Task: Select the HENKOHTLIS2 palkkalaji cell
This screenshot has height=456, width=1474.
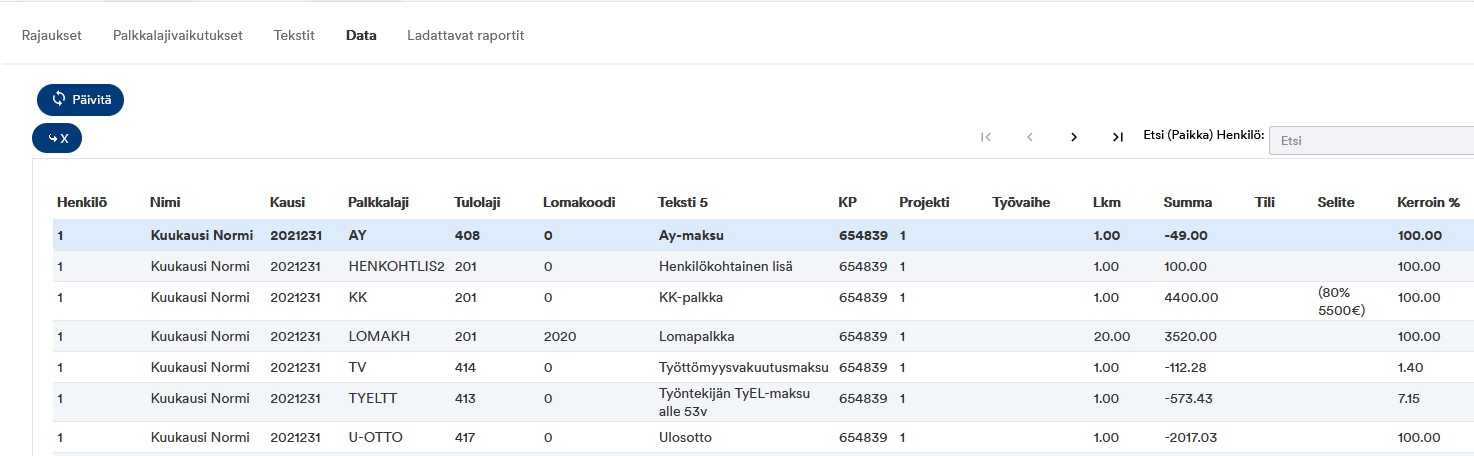Action: 396,267
